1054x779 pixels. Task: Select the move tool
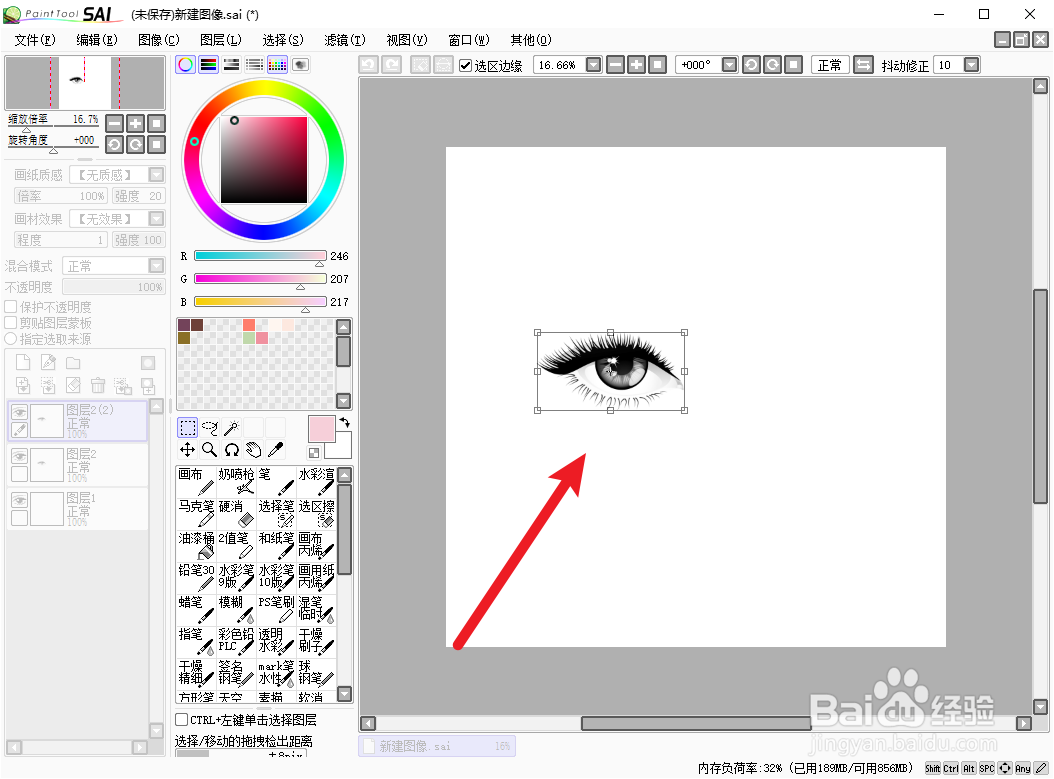tap(188, 450)
